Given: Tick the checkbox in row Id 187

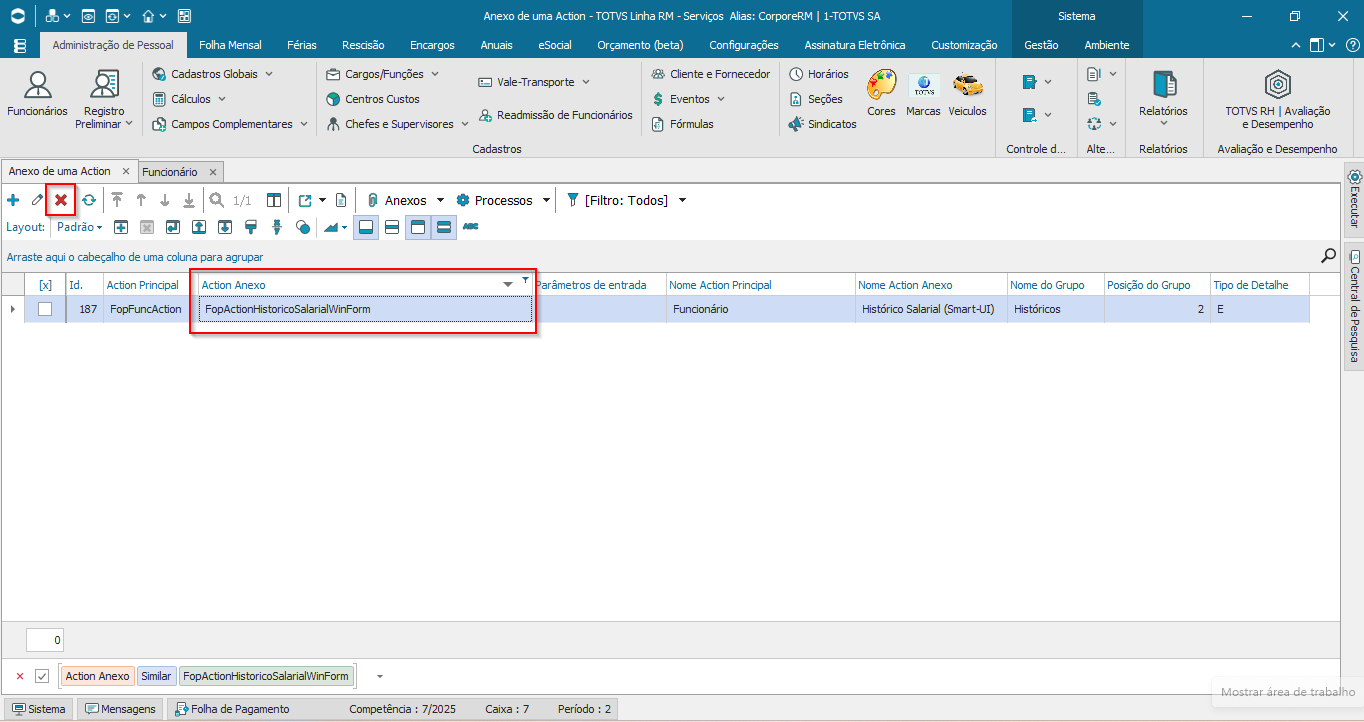Looking at the screenshot, I should point(45,309).
